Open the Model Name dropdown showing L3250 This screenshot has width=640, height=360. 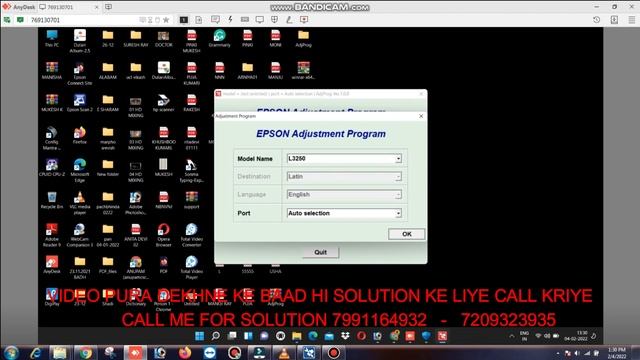coord(344,158)
